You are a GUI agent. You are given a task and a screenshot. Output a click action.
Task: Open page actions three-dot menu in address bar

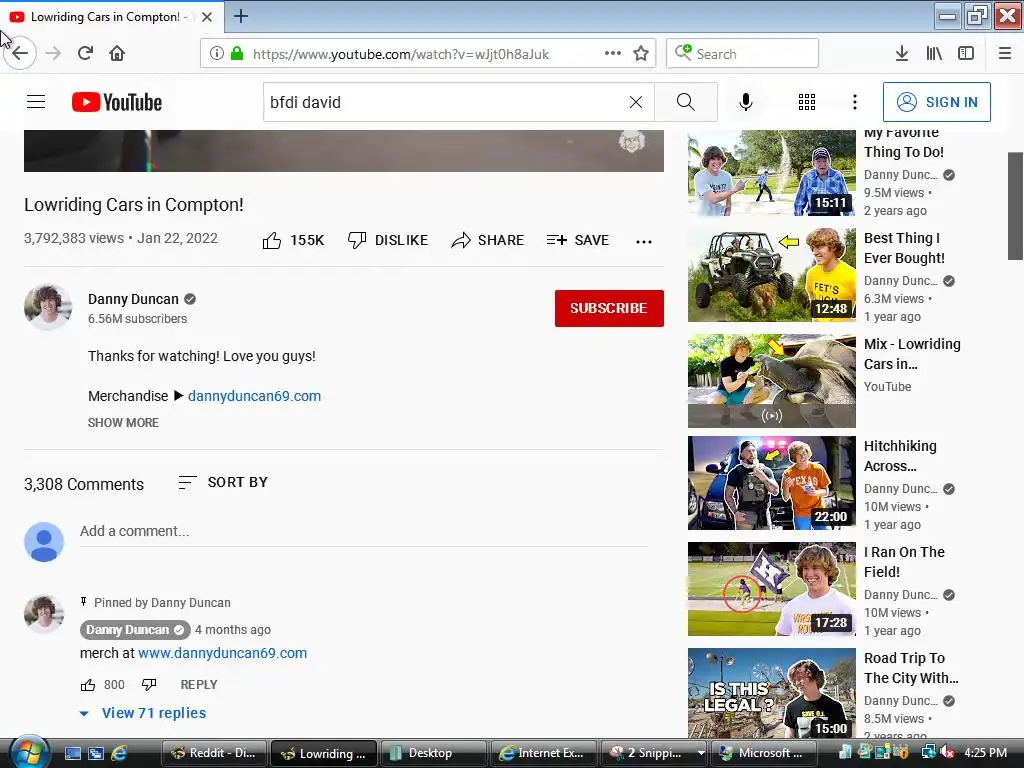pos(613,54)
